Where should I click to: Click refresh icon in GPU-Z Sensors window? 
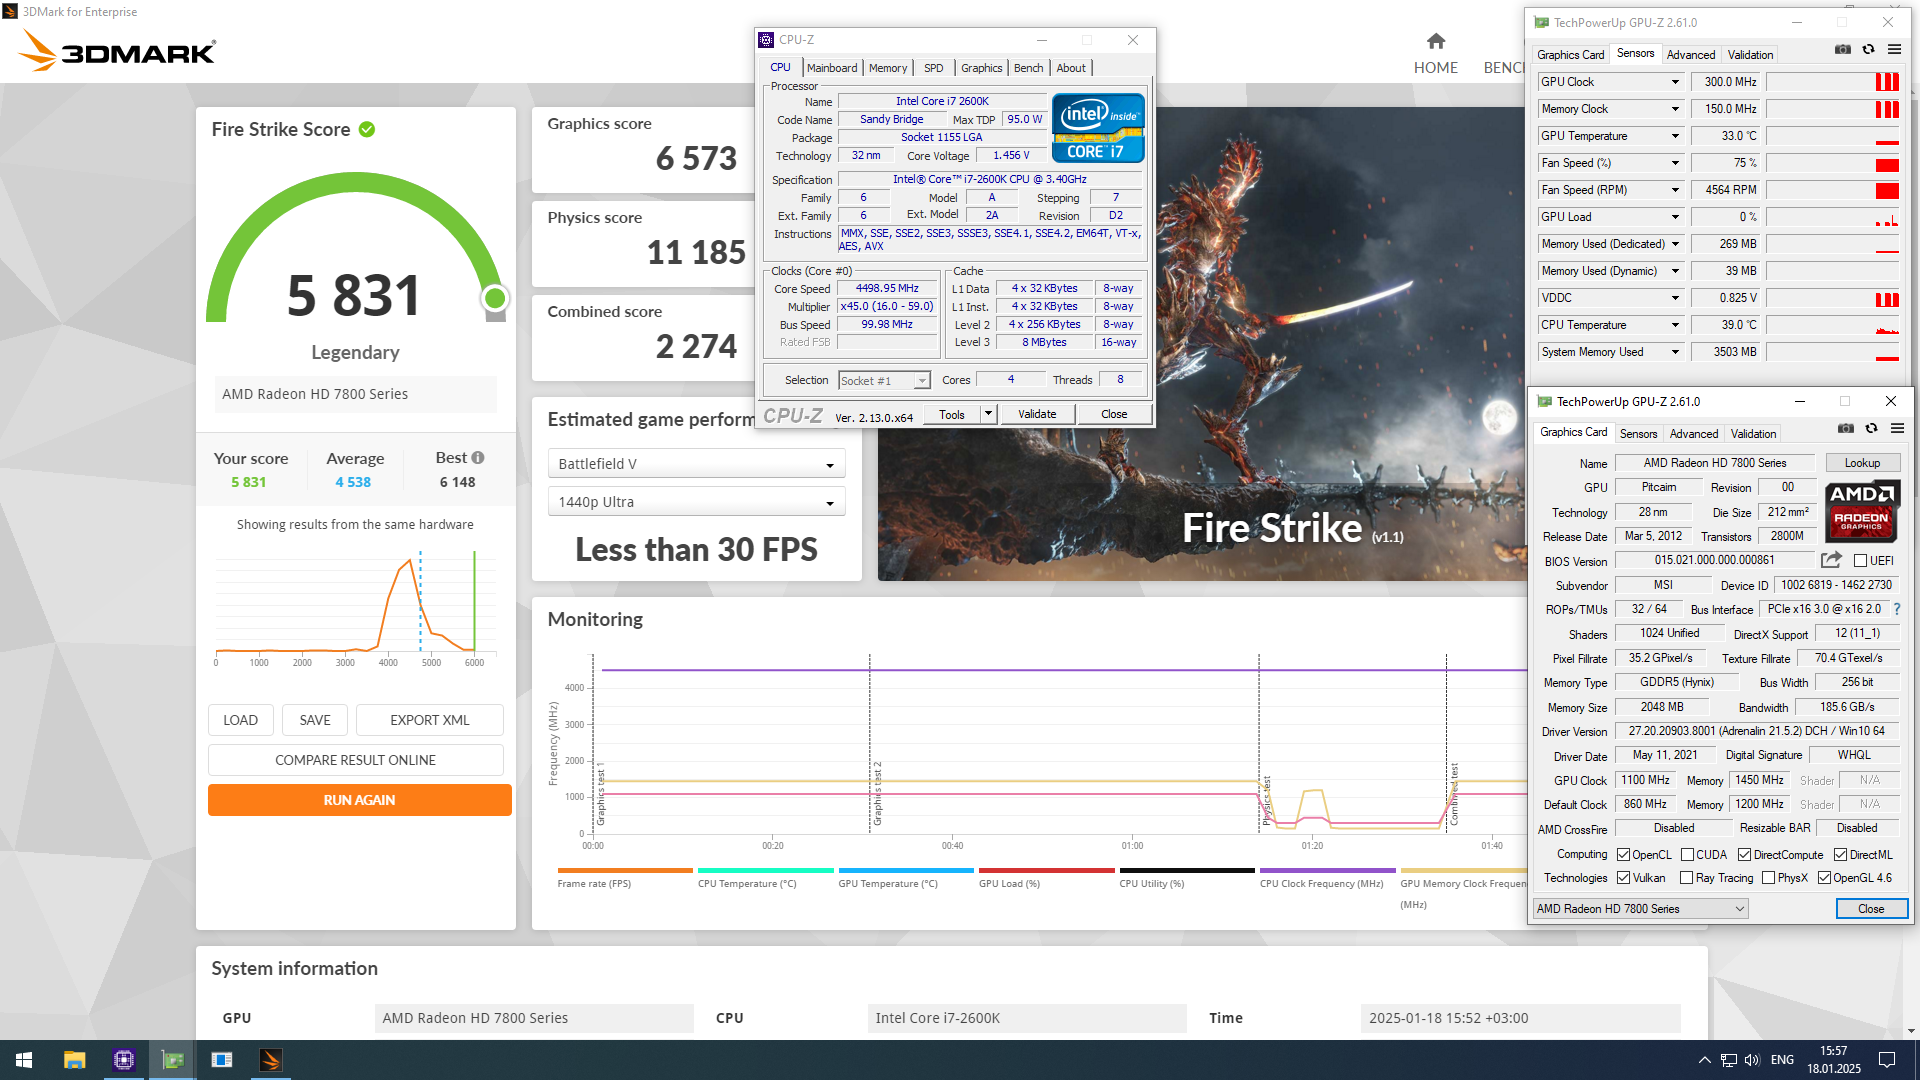pyautogui.click(x=1868, y=49)
